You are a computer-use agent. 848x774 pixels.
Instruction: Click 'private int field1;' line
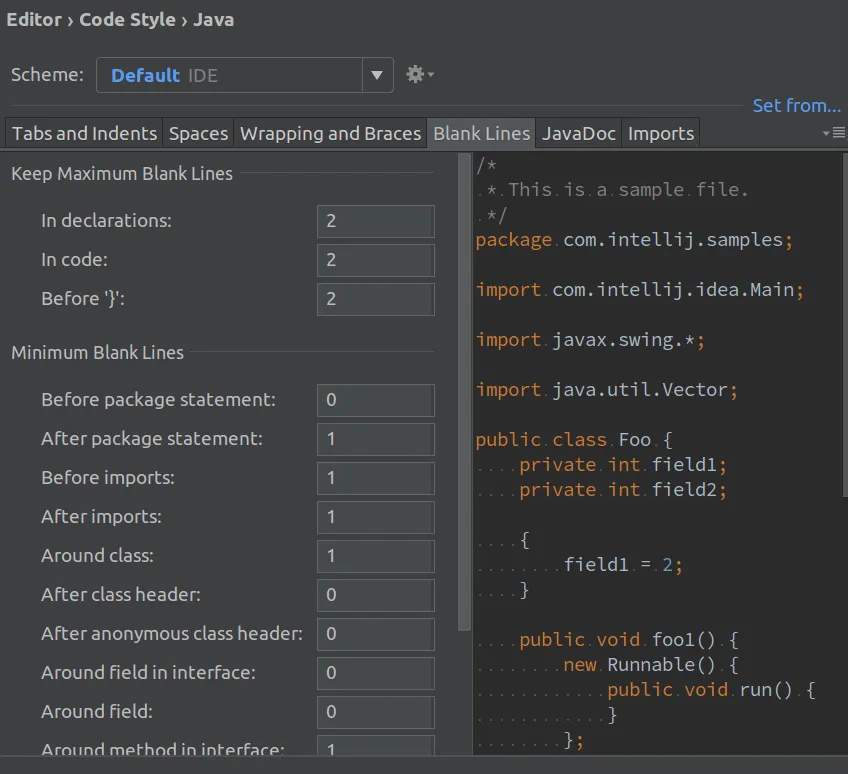pos(623,465)
